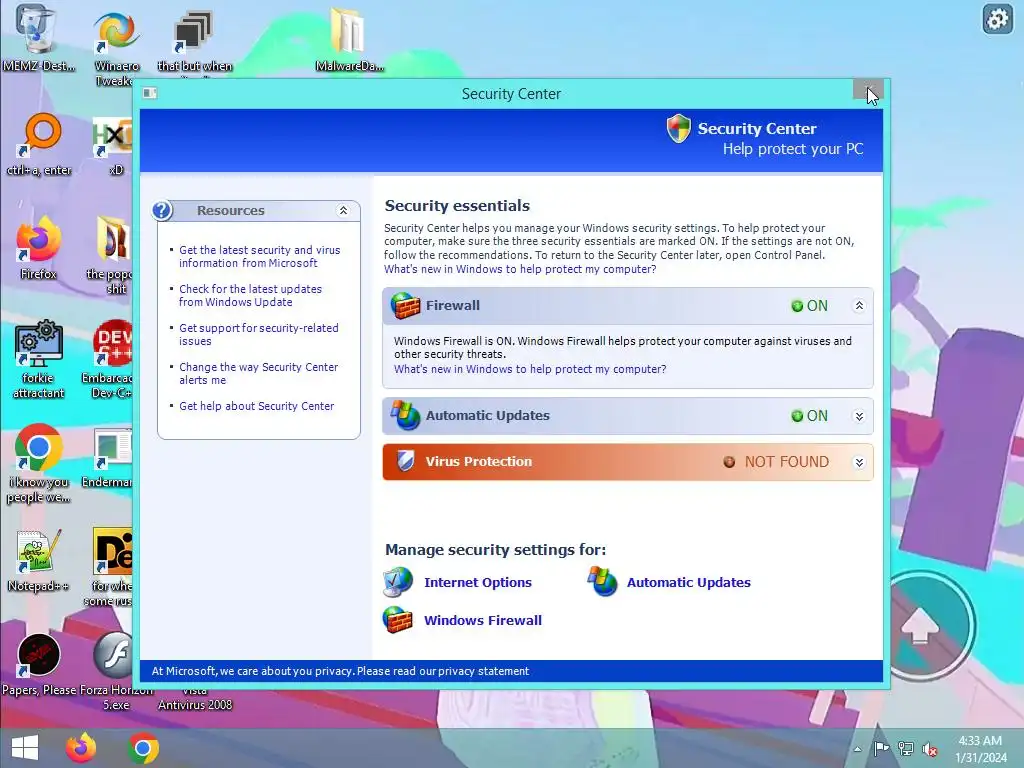Click the network tray icon

click(x=906, y=749)
